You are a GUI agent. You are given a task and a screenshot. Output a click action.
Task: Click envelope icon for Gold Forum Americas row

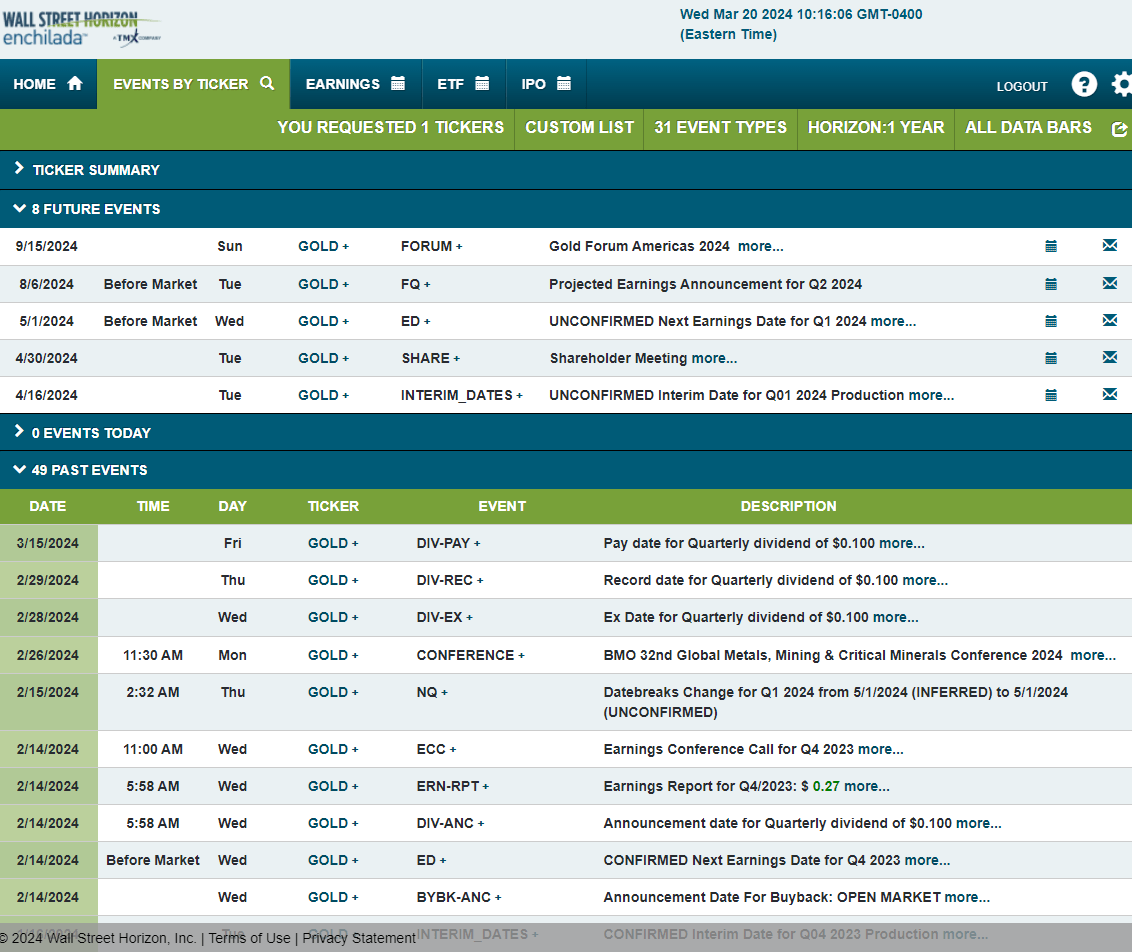click(x=1109, y=246)
